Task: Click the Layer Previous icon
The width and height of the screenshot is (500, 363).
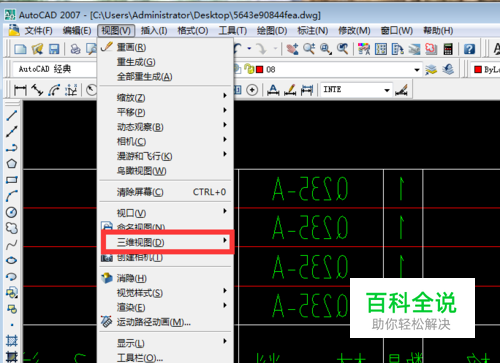Action: 448,69
